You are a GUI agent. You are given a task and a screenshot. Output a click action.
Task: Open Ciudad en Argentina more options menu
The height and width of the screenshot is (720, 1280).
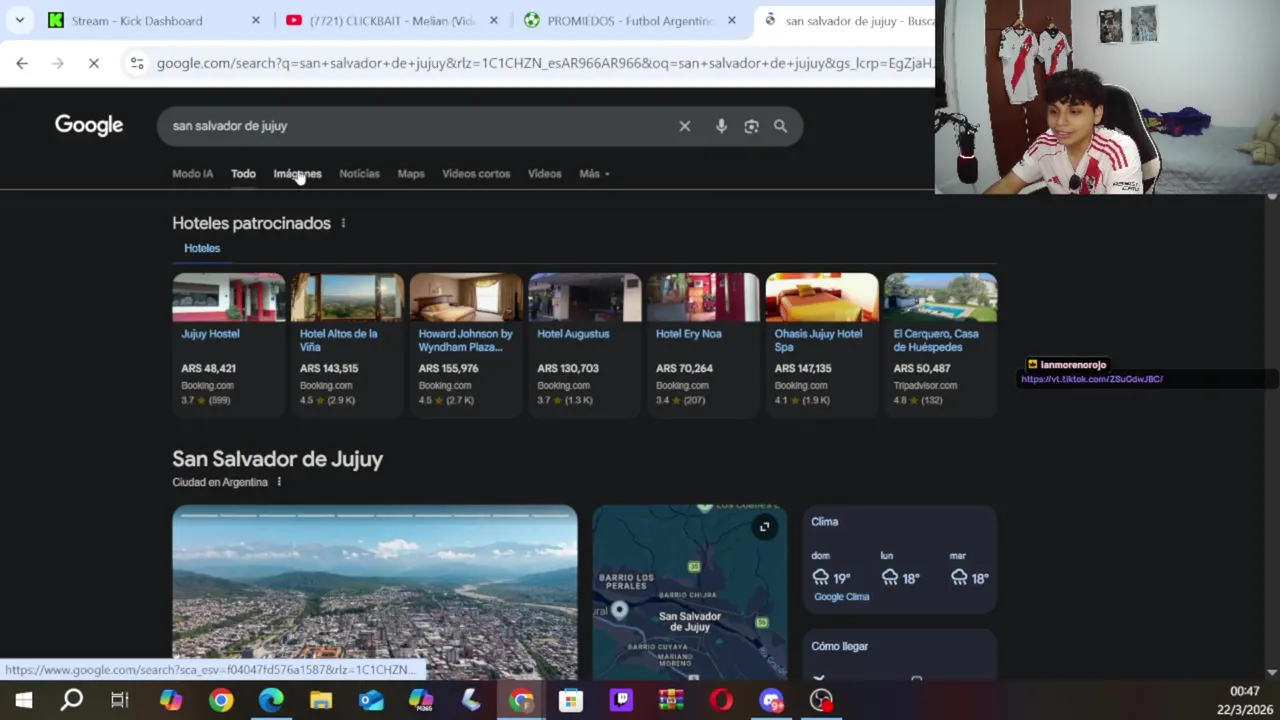pos(279,482)
